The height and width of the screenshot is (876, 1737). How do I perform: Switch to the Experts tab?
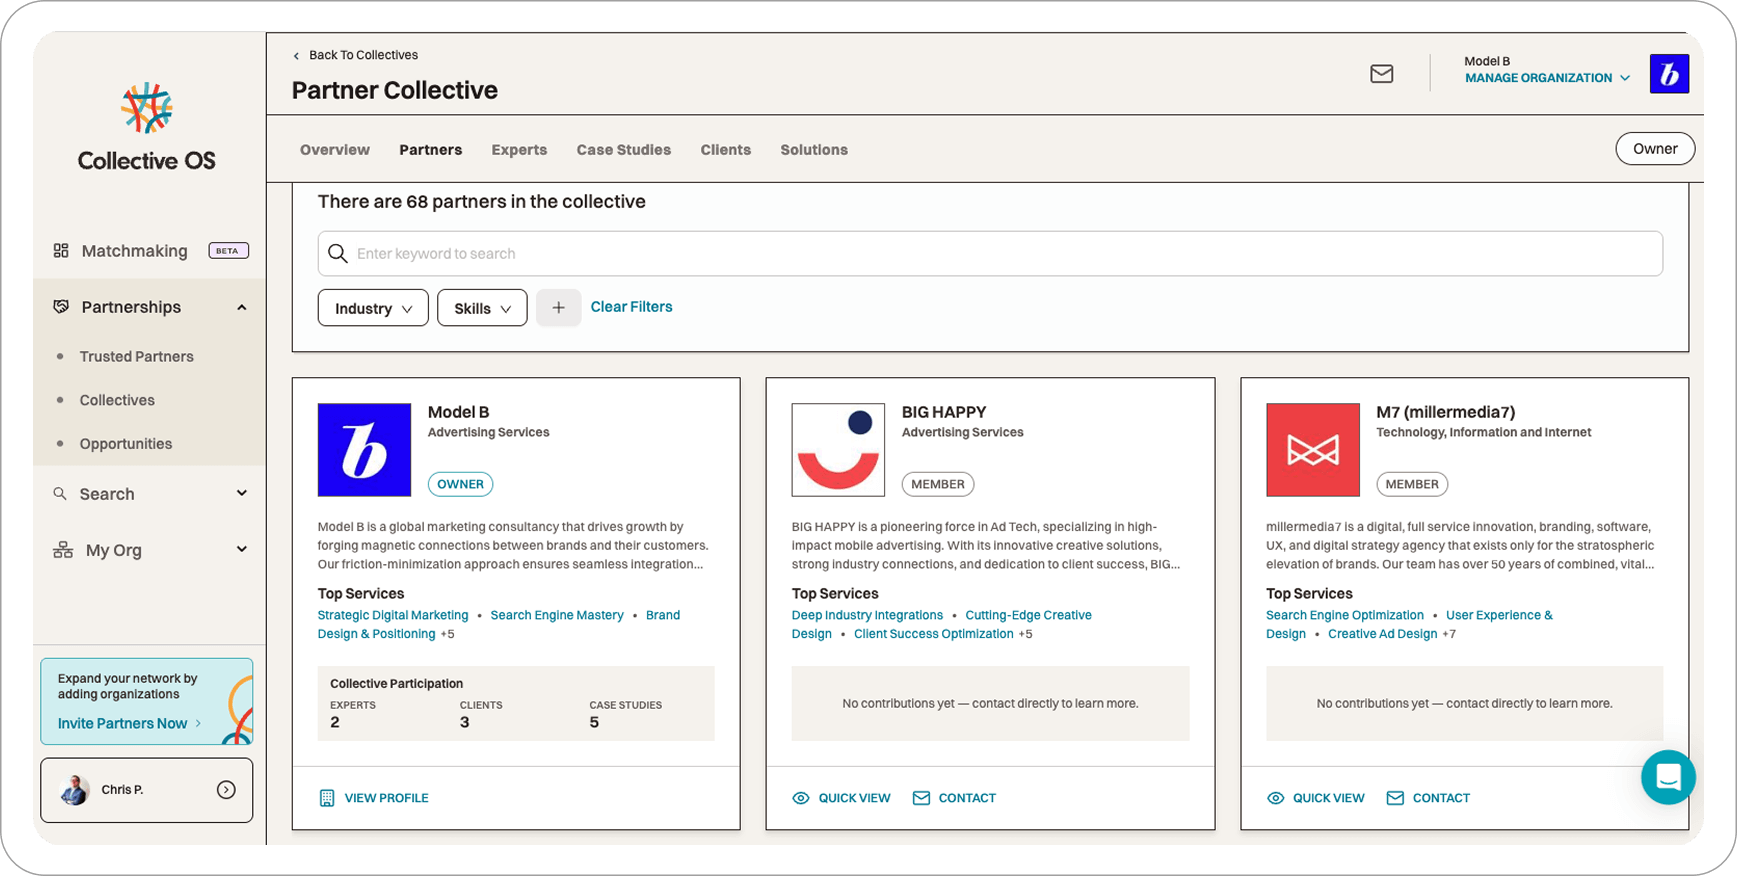click(x=519, y=150)
